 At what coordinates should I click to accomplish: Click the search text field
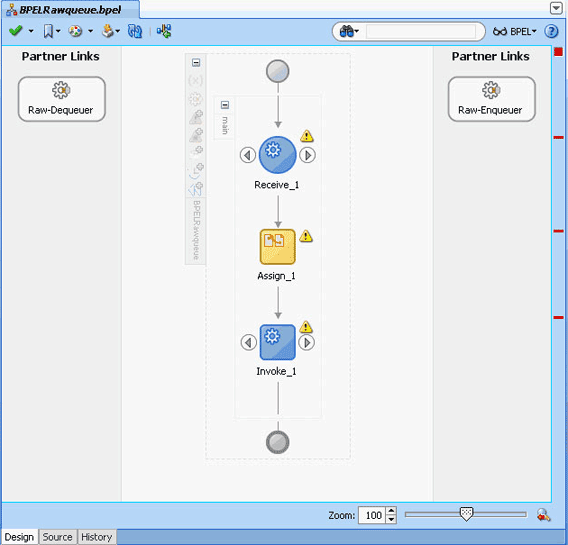click(x=421, y=32)
